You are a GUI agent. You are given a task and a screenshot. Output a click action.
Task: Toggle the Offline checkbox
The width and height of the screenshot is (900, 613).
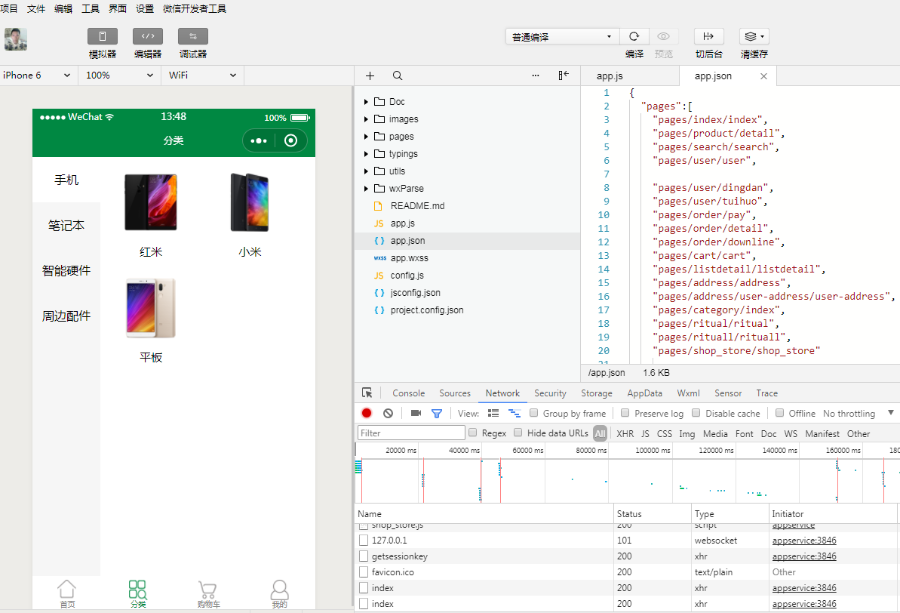[780, 413]
